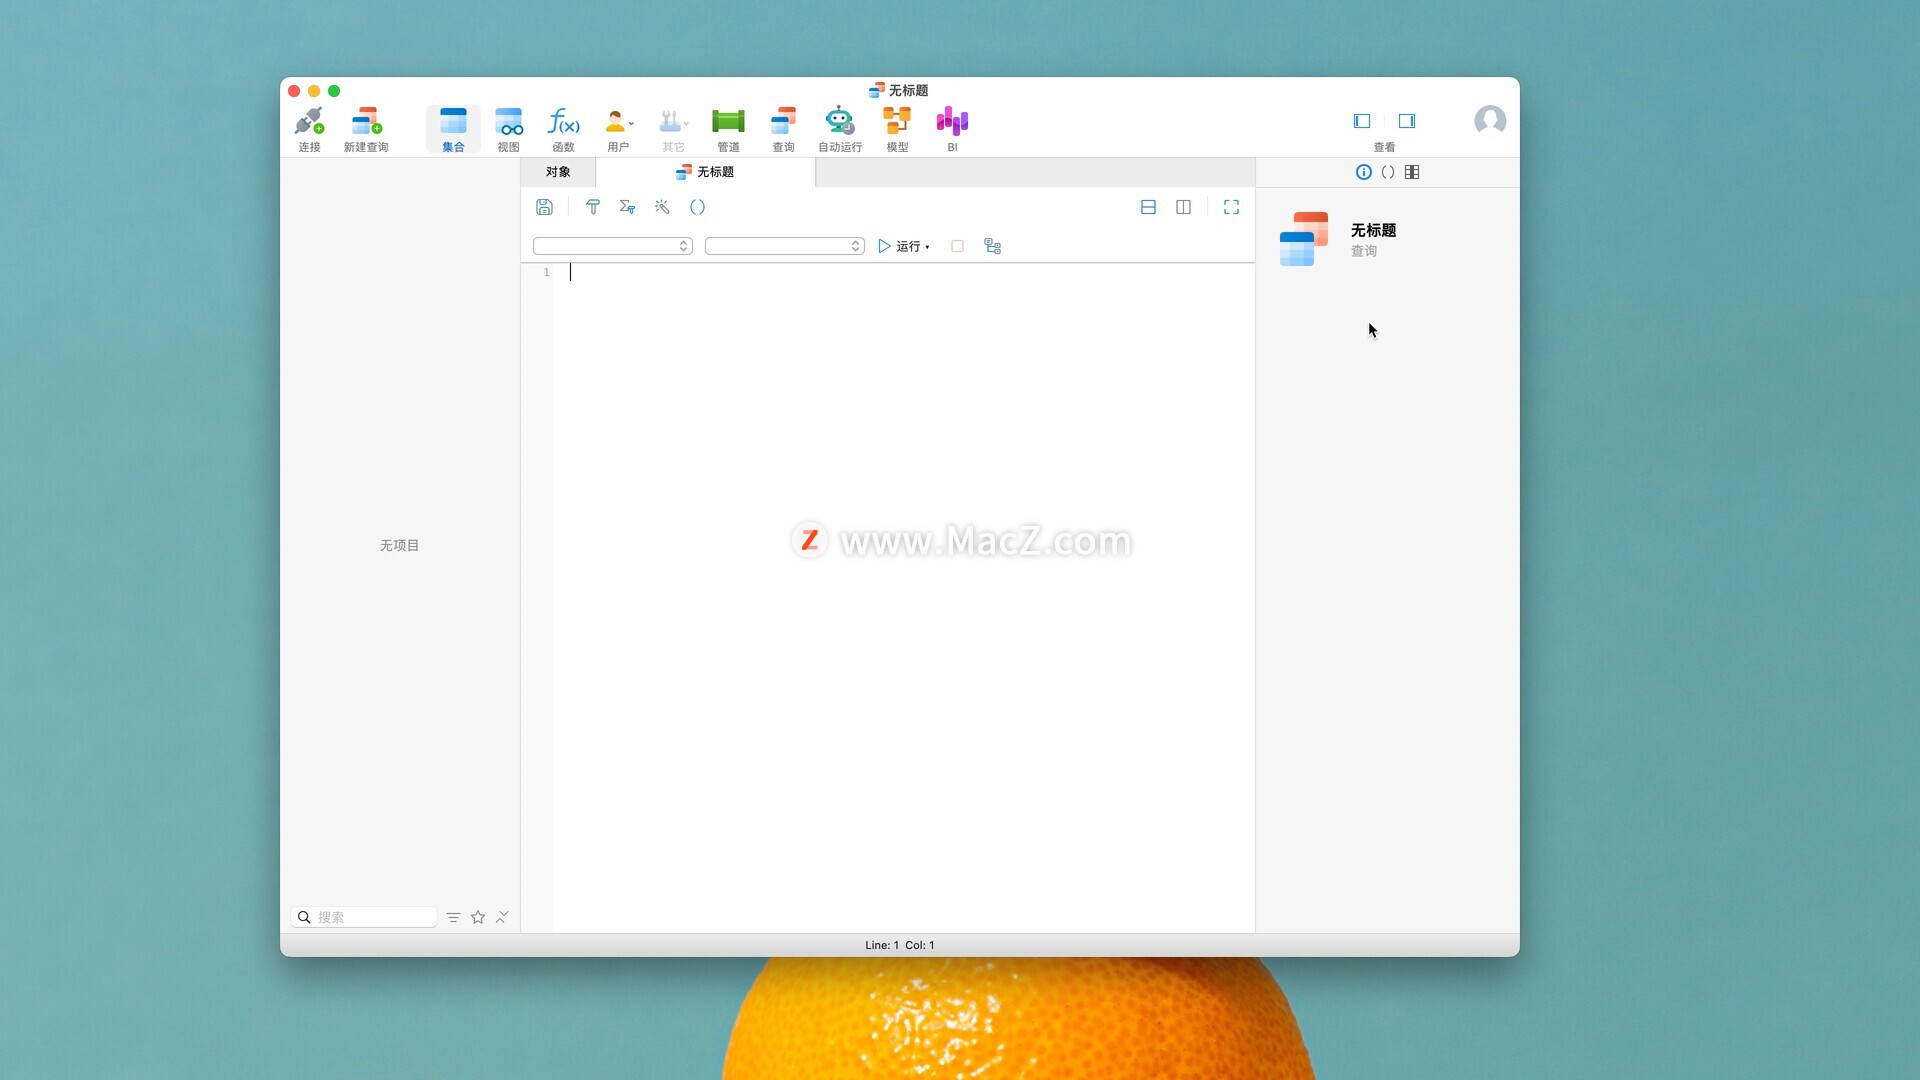Click the explain query icon

(992, 246)
